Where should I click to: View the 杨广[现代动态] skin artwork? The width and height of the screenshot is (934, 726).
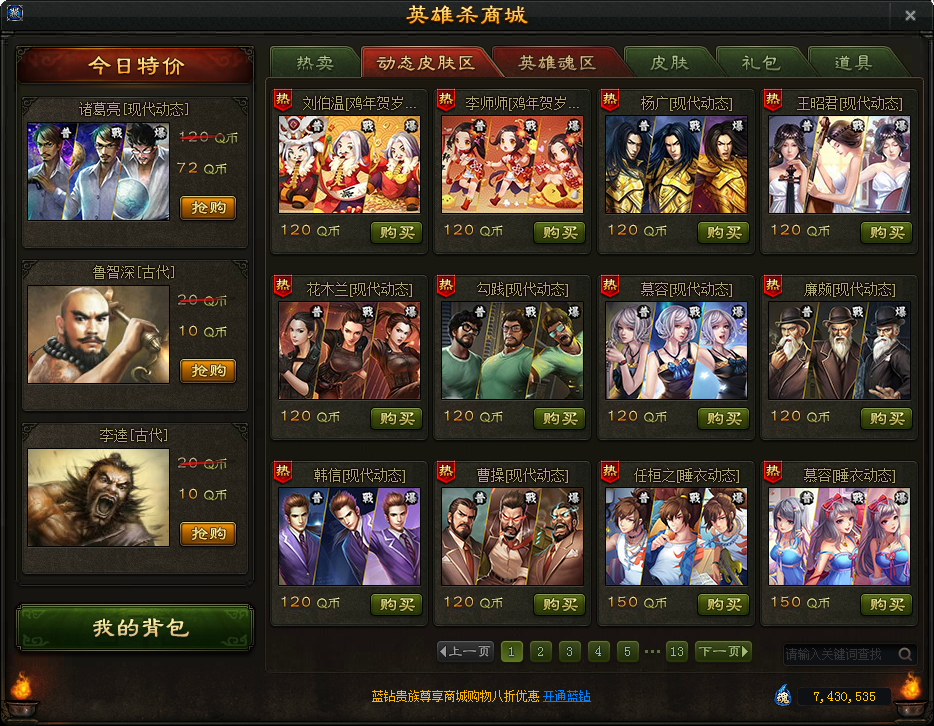click(x=676, y=164)
